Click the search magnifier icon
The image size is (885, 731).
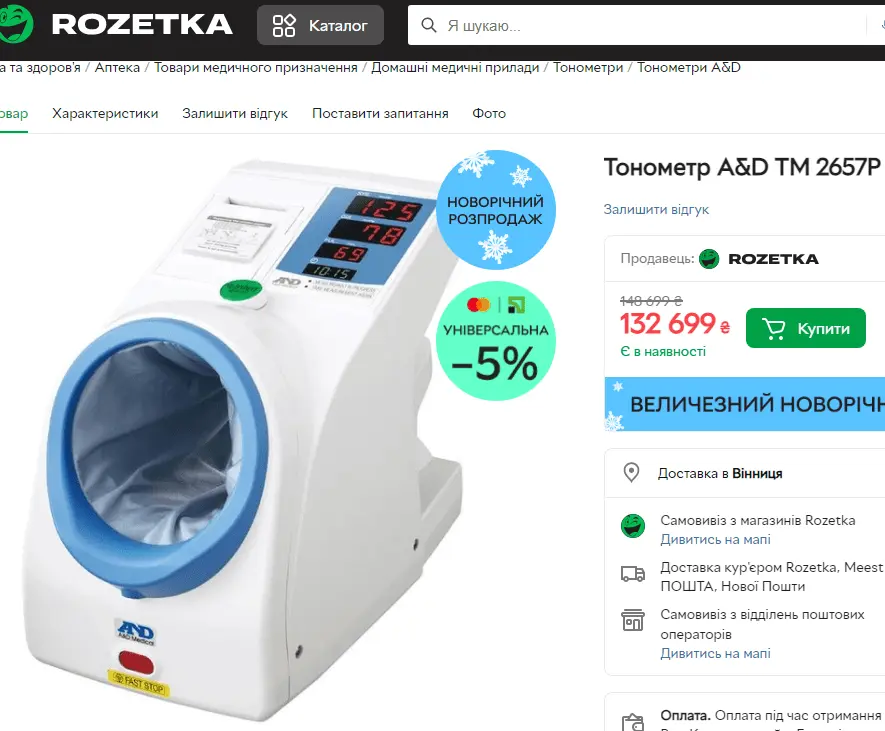point(429,25)
